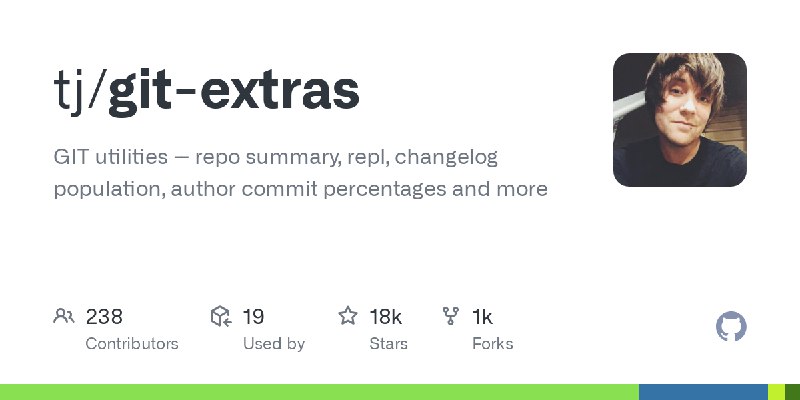Click the Forks branch icon
The image size is (800, 400).
(451, 316)
